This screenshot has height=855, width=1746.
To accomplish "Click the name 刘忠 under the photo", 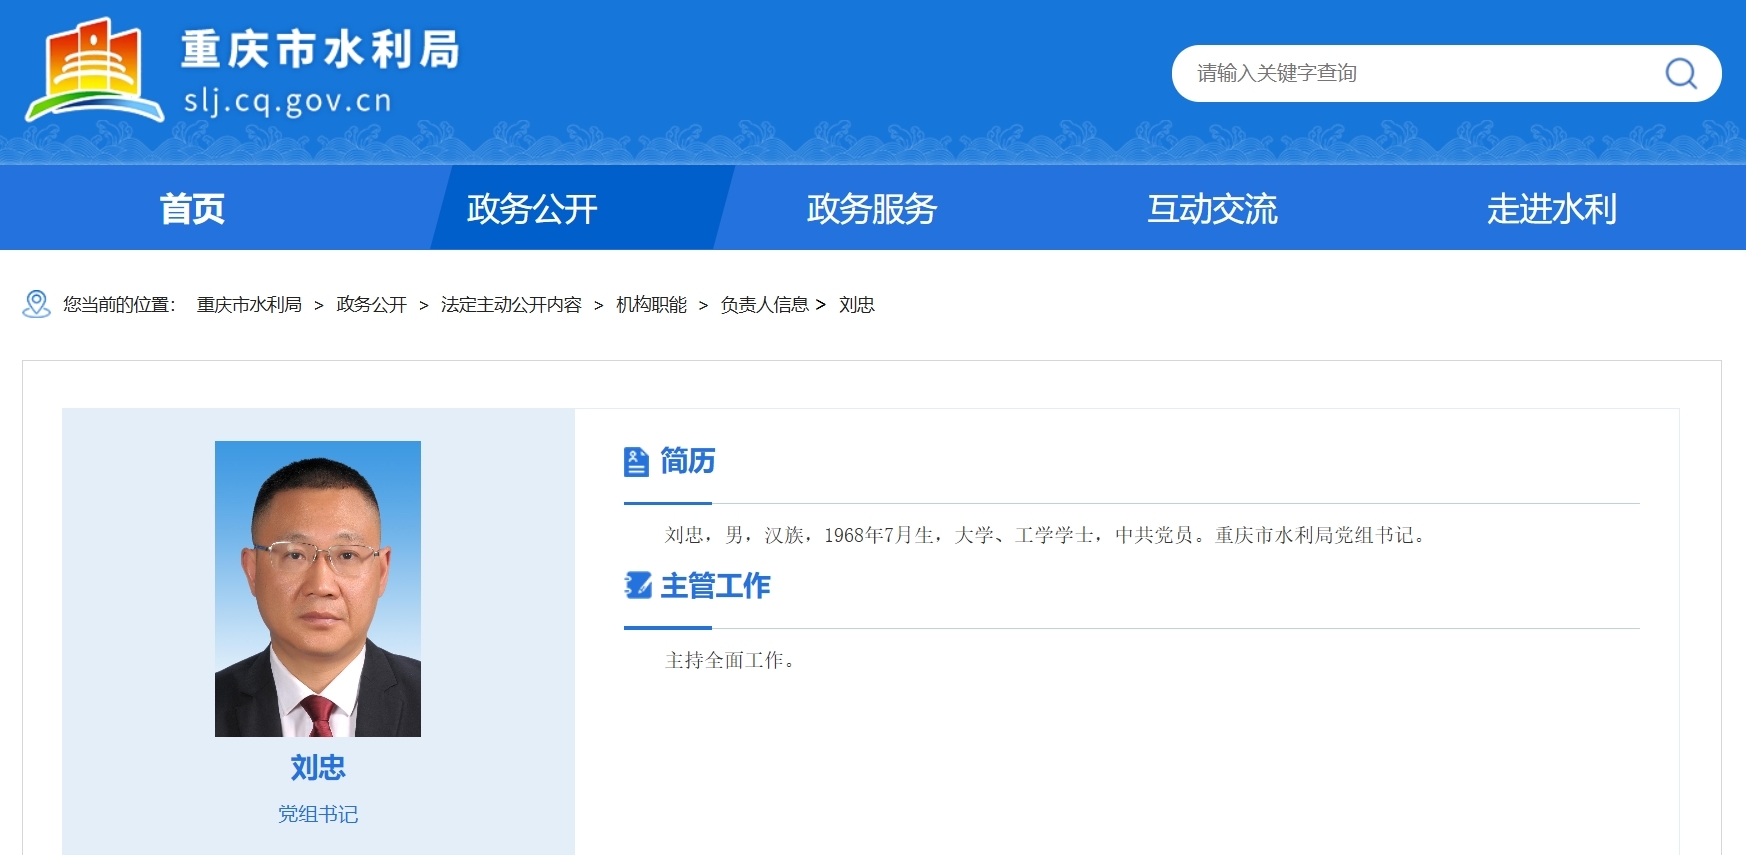I will pos(318,767).
